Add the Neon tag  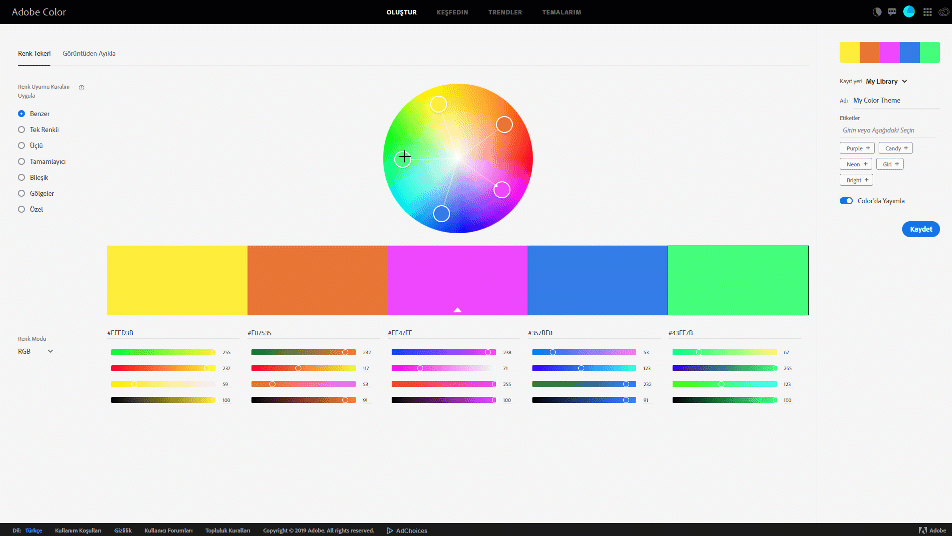point(855,164)
